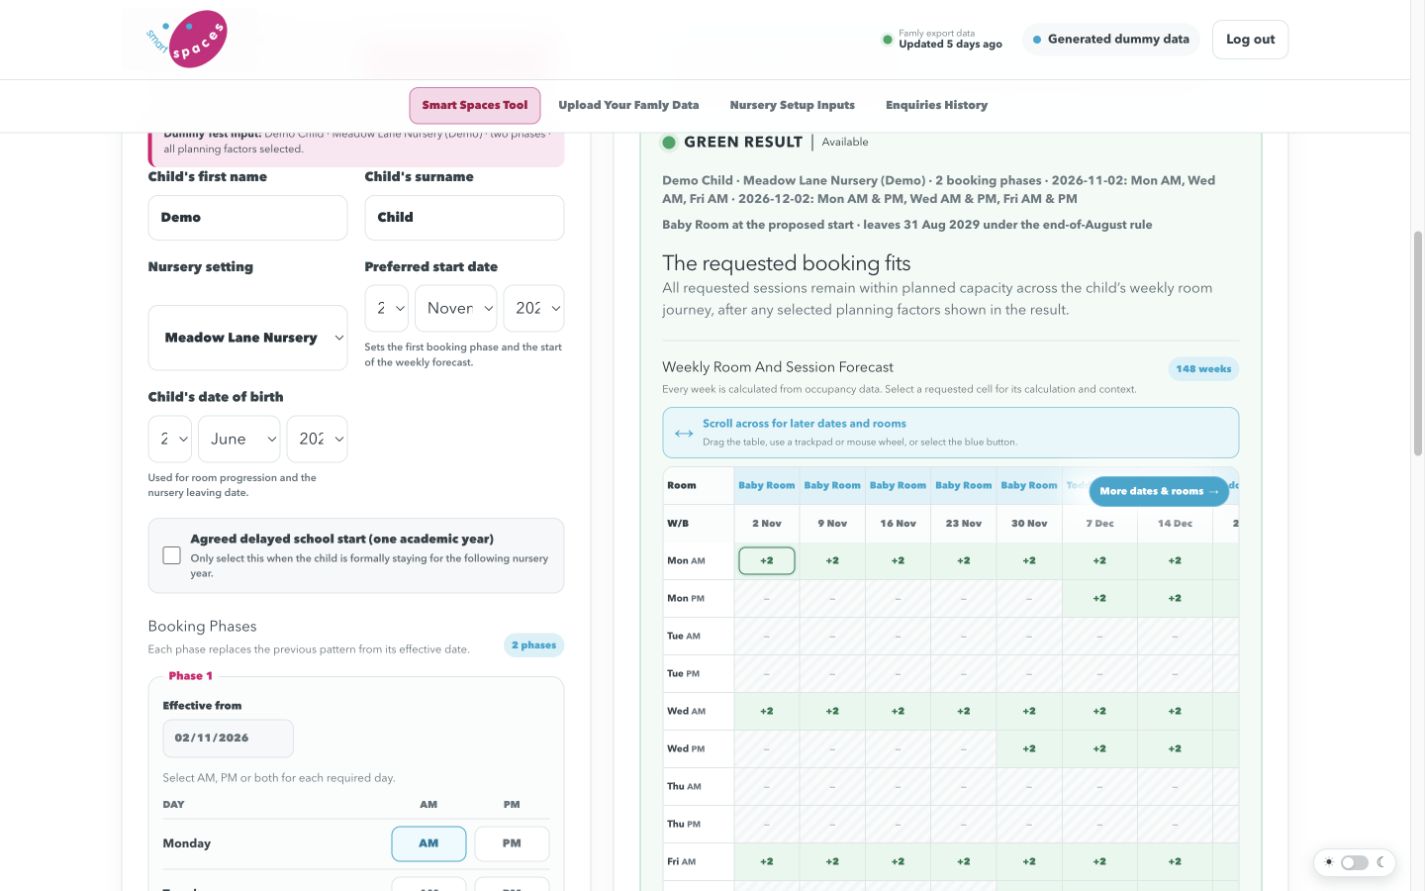
Task: Open the Preferred start date day dropdown
Action: click(x=386, y=308)
